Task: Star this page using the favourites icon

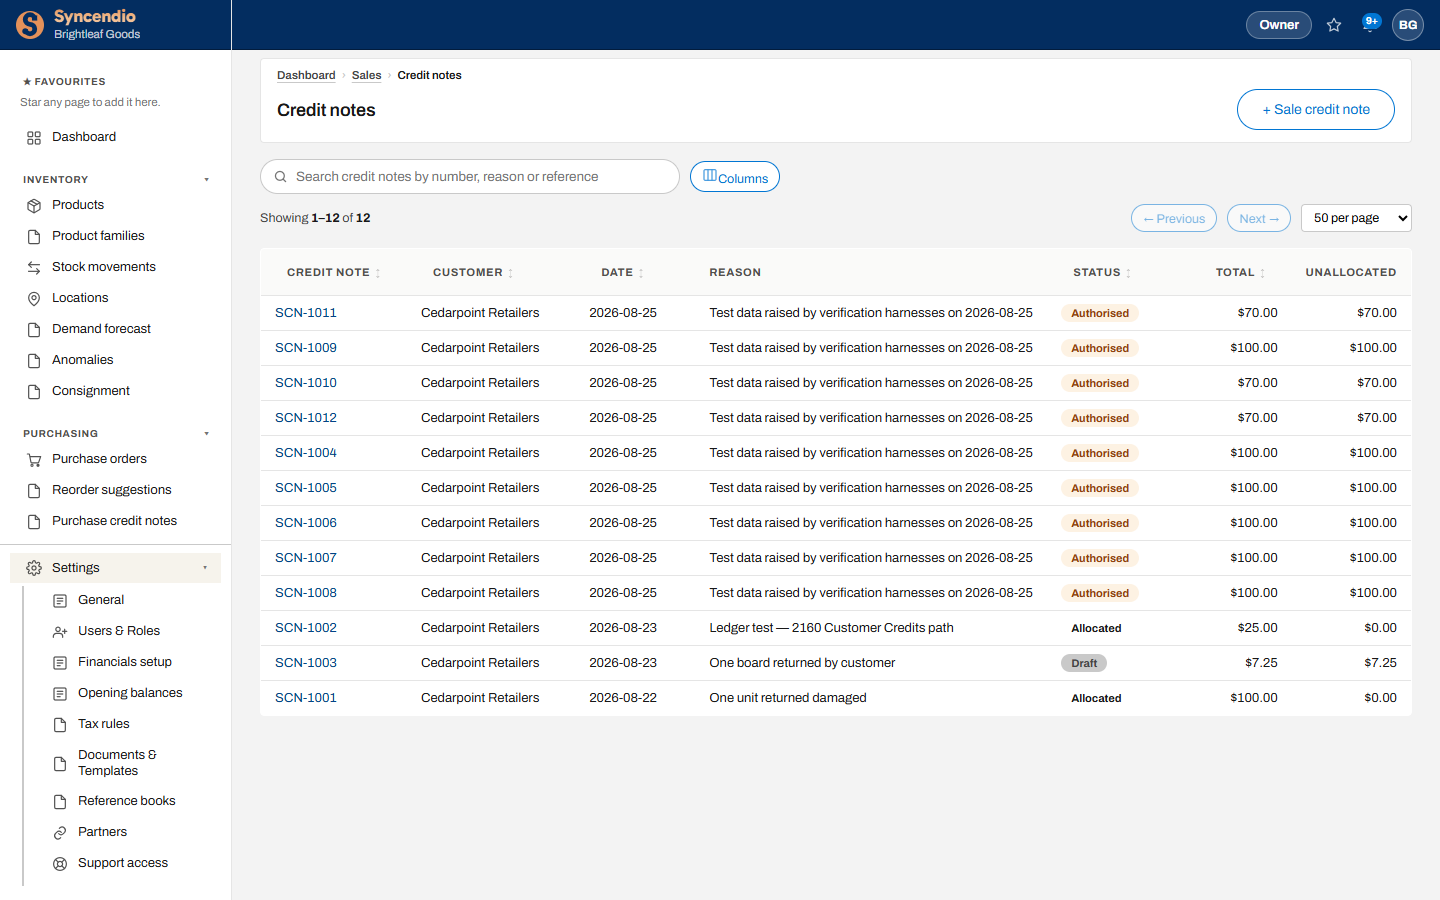Action: point(1334,25)
